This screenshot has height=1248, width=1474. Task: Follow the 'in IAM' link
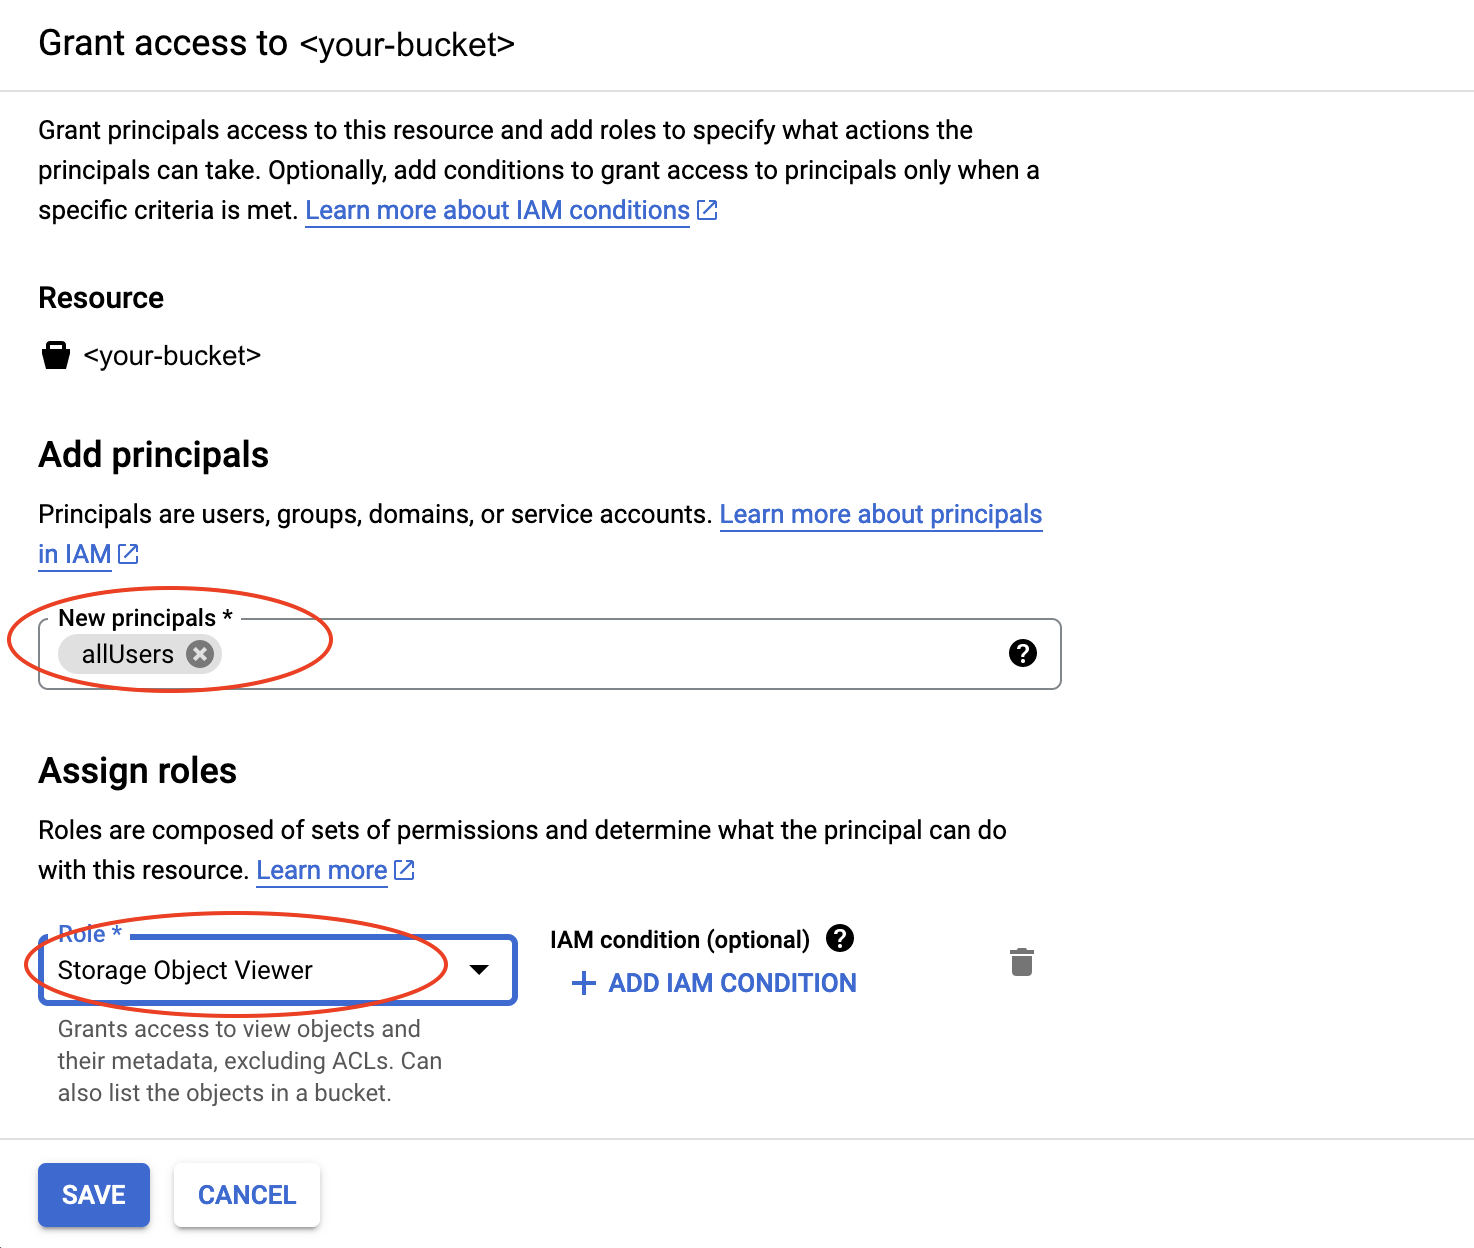coord(74,554)
